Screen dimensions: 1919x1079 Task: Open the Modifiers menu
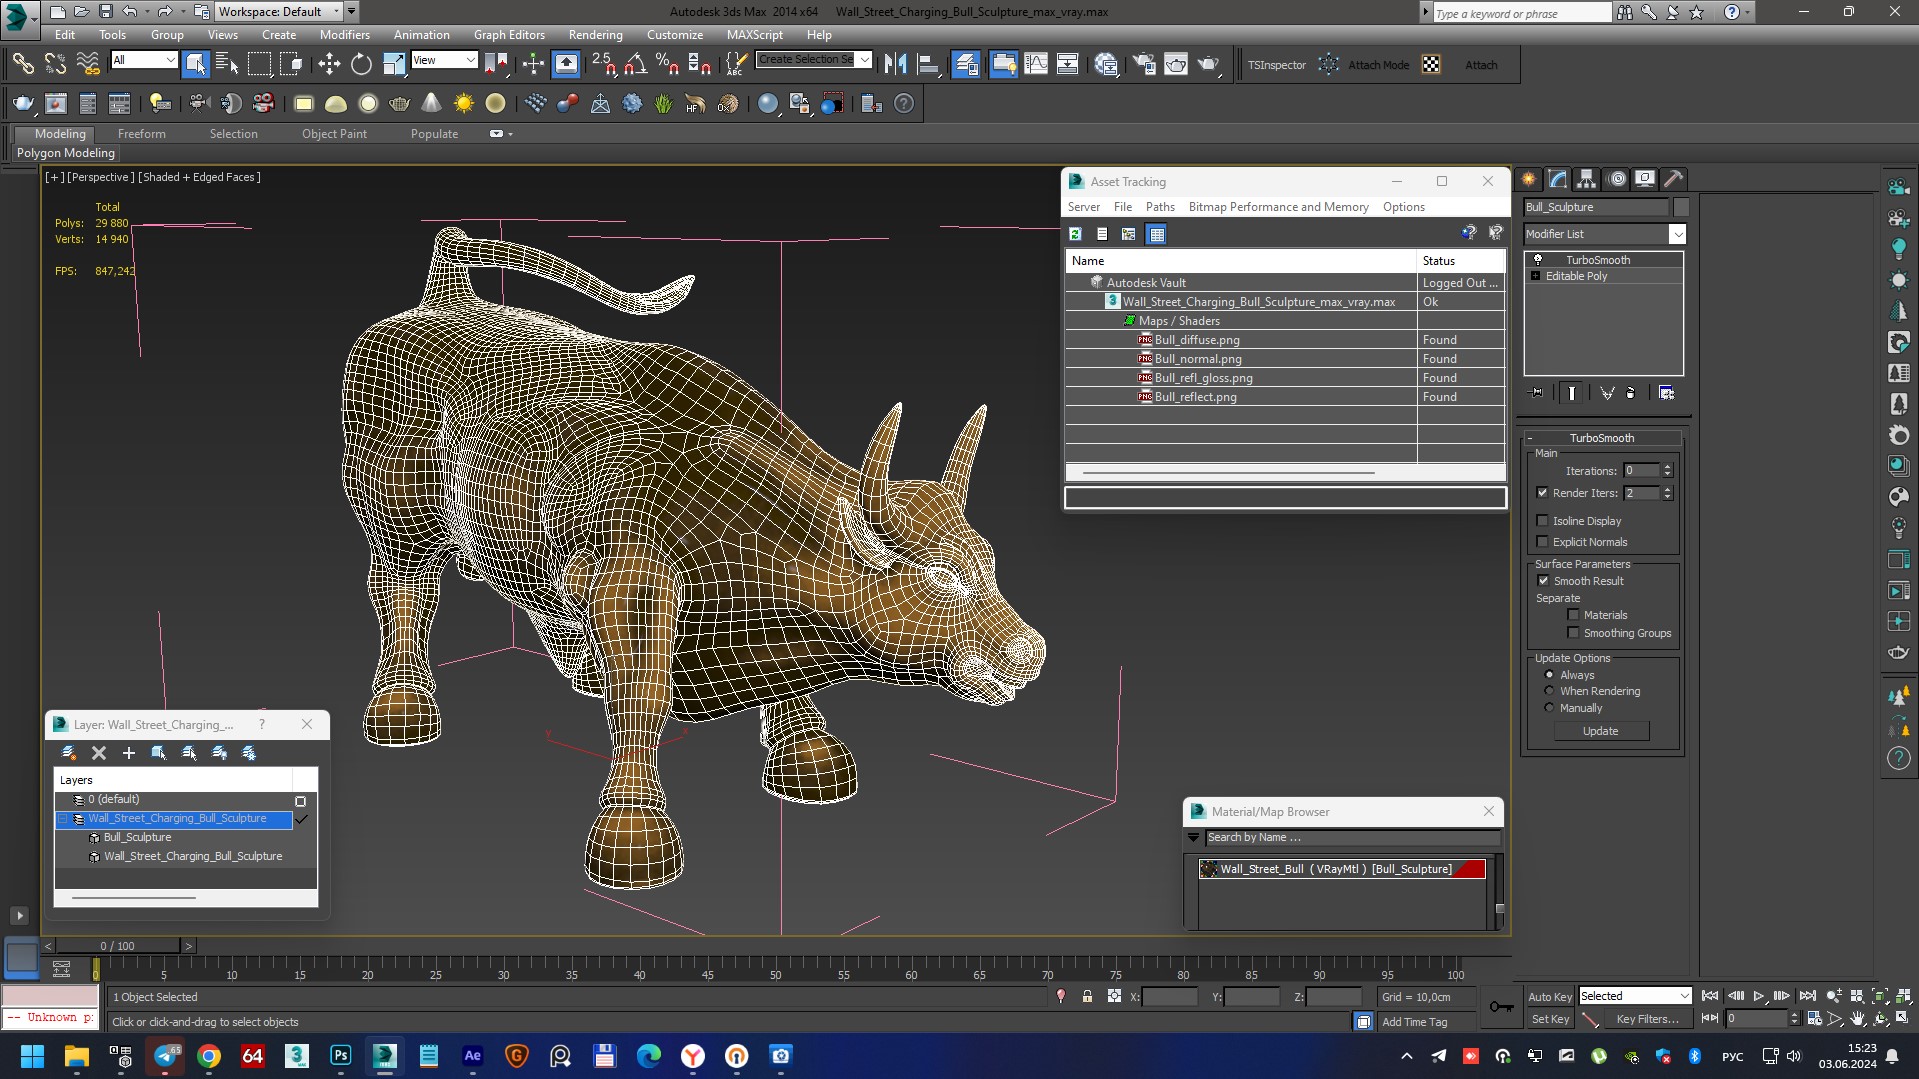345,35
